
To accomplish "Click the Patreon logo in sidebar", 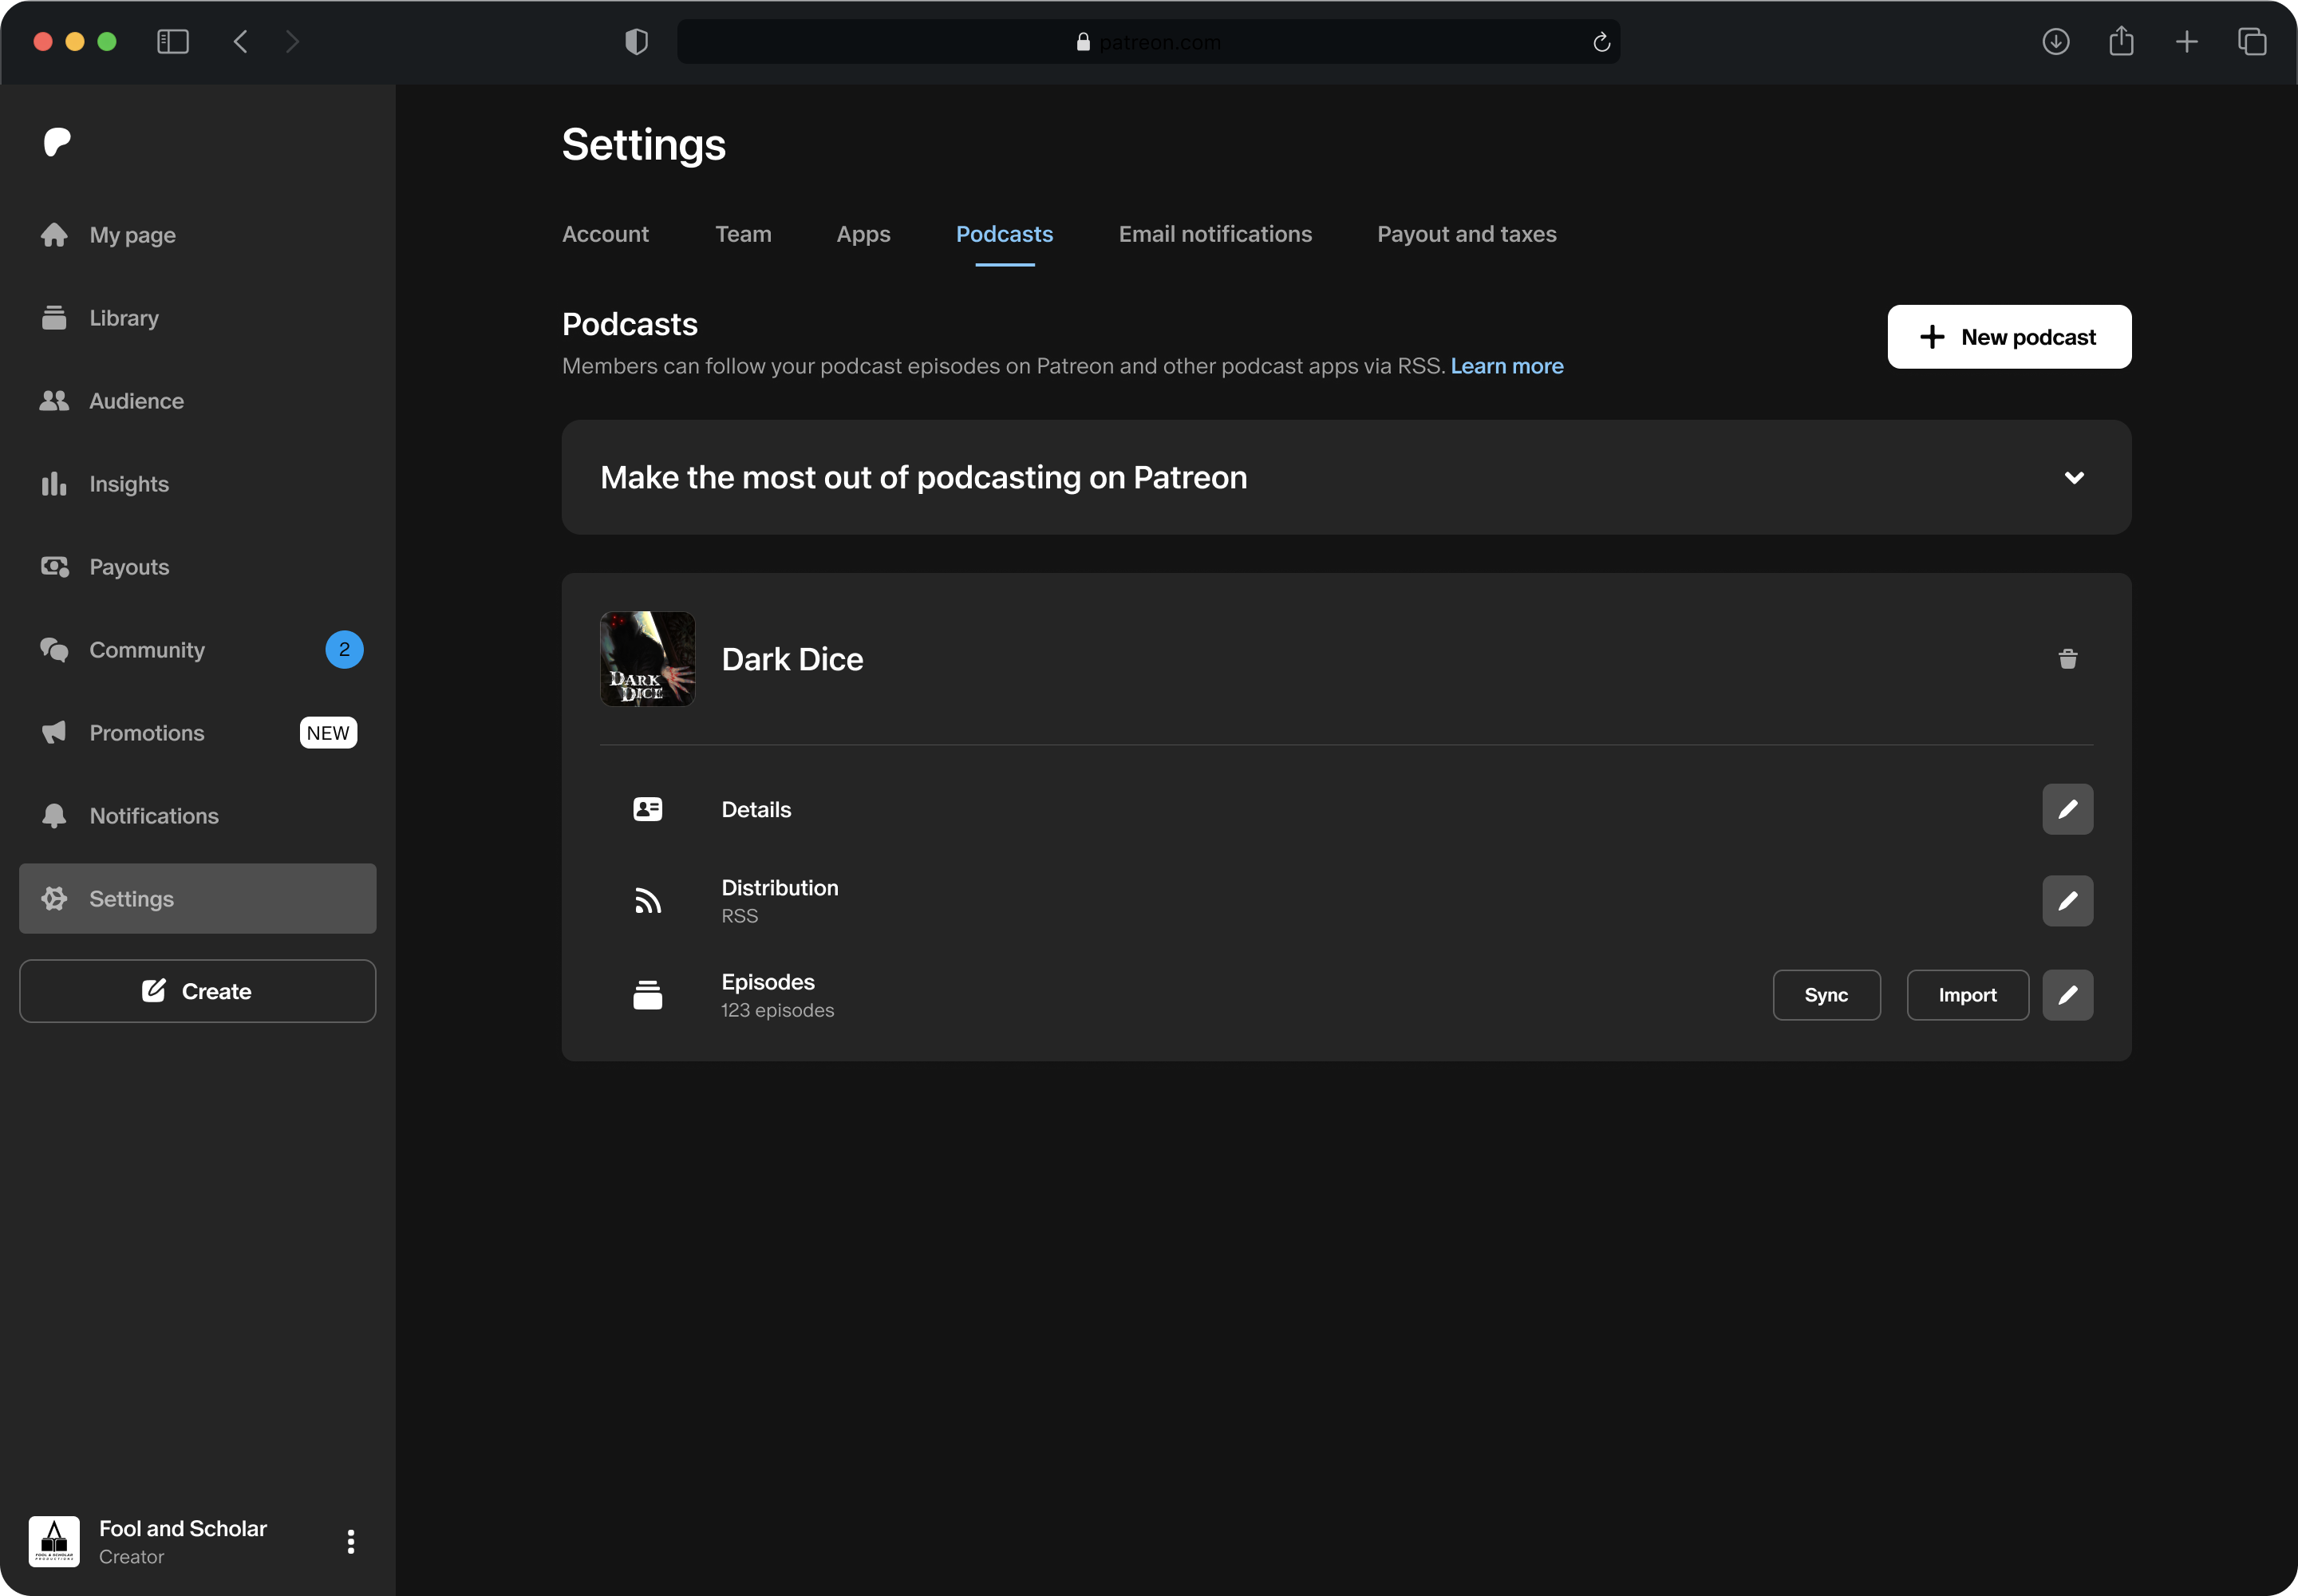I will tap(57, 142).
